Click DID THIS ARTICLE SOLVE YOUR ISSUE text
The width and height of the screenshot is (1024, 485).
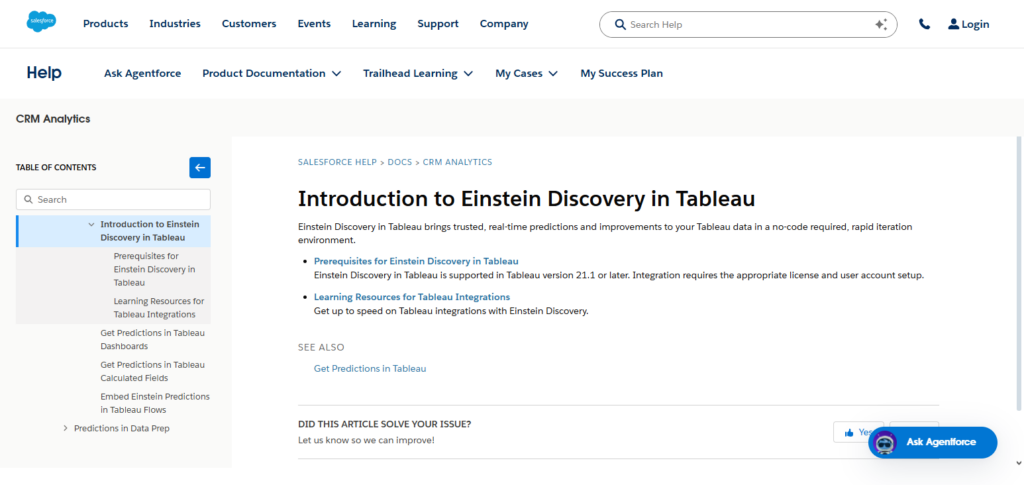[x=384, y=424]
